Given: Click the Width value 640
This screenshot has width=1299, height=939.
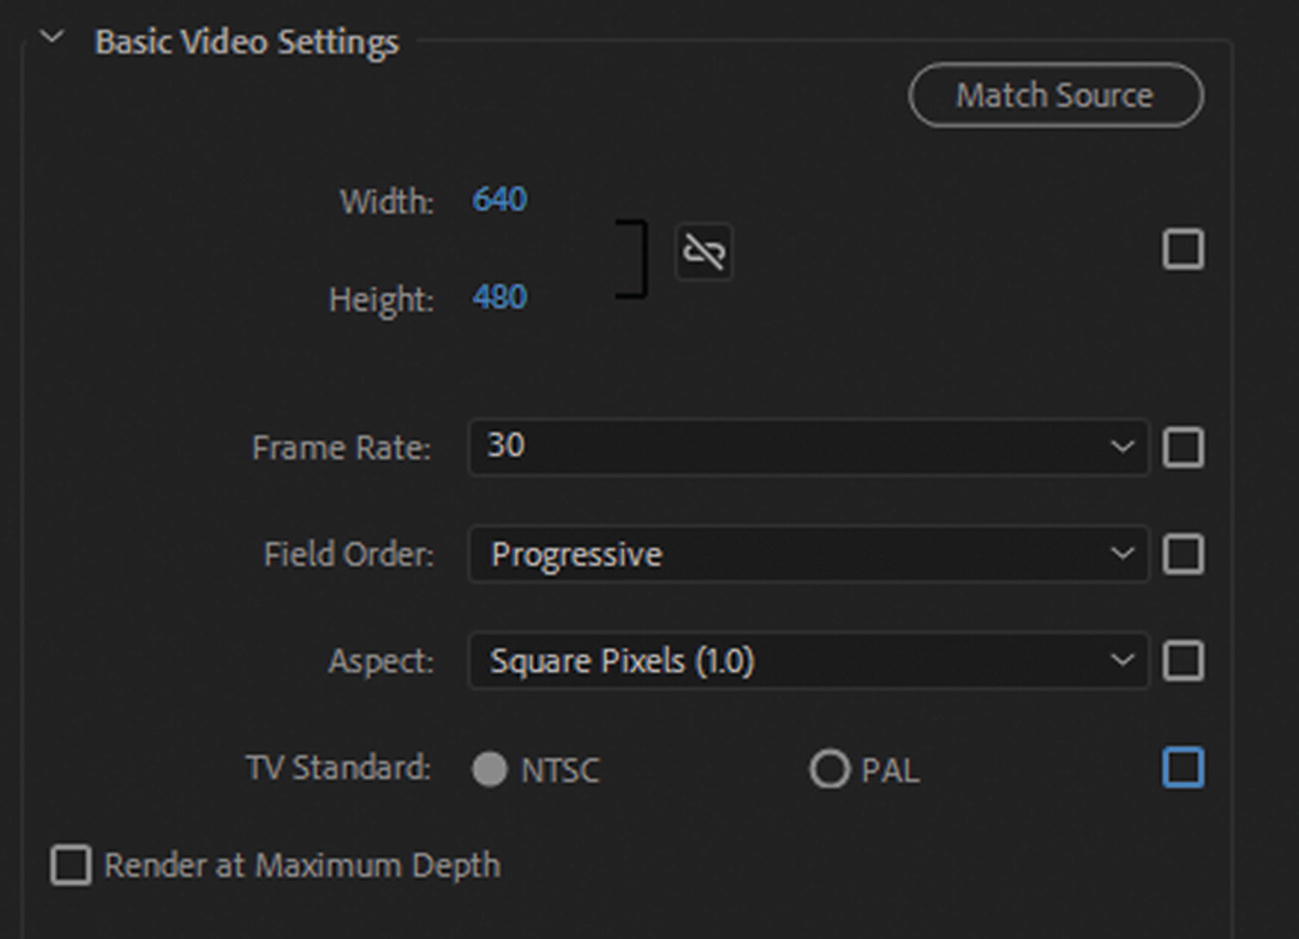Looking at the screenshot, I should point(499,200).
